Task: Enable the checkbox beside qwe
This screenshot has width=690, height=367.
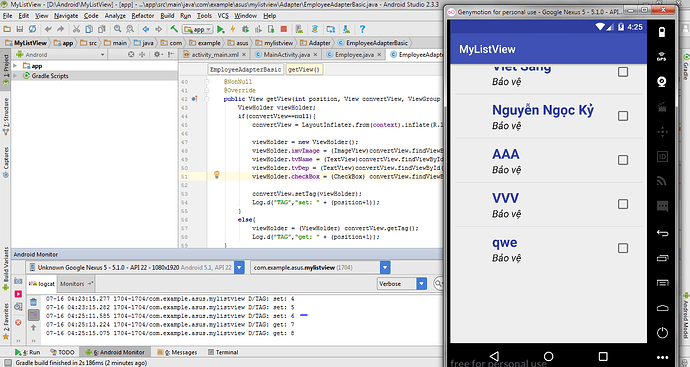Action: click(x=623, y=248)
